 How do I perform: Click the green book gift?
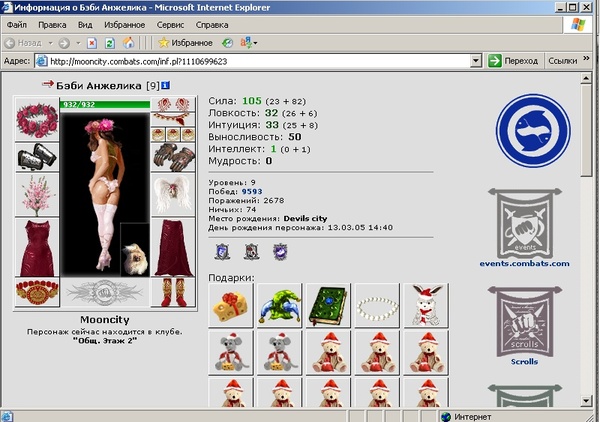[x=328, y=305]
